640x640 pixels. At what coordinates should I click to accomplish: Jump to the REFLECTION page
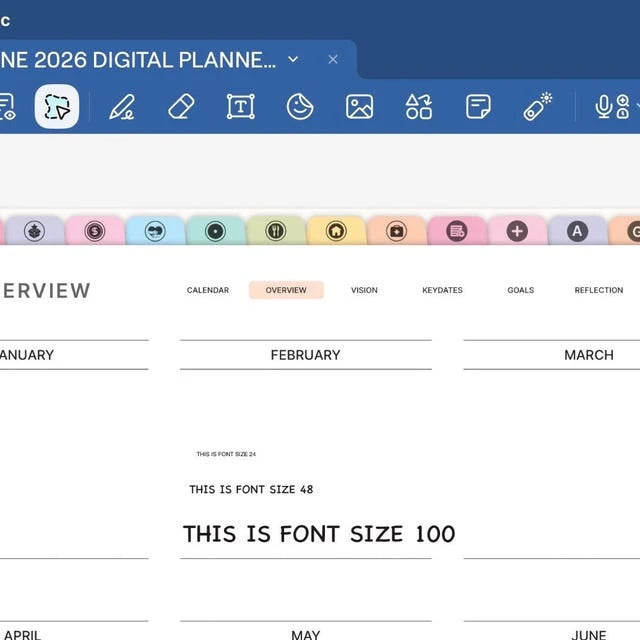pos(599,290)
